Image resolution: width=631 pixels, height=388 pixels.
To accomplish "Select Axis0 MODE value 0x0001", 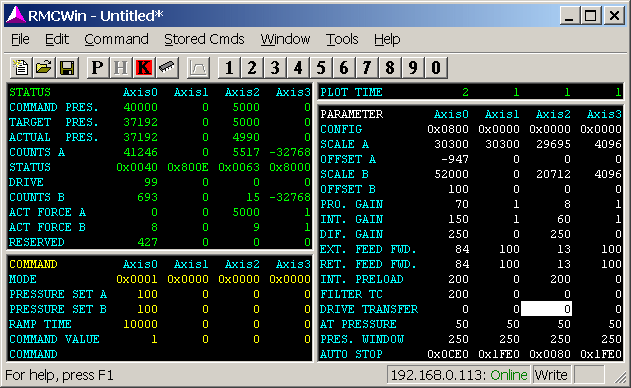I will [137, 279].
